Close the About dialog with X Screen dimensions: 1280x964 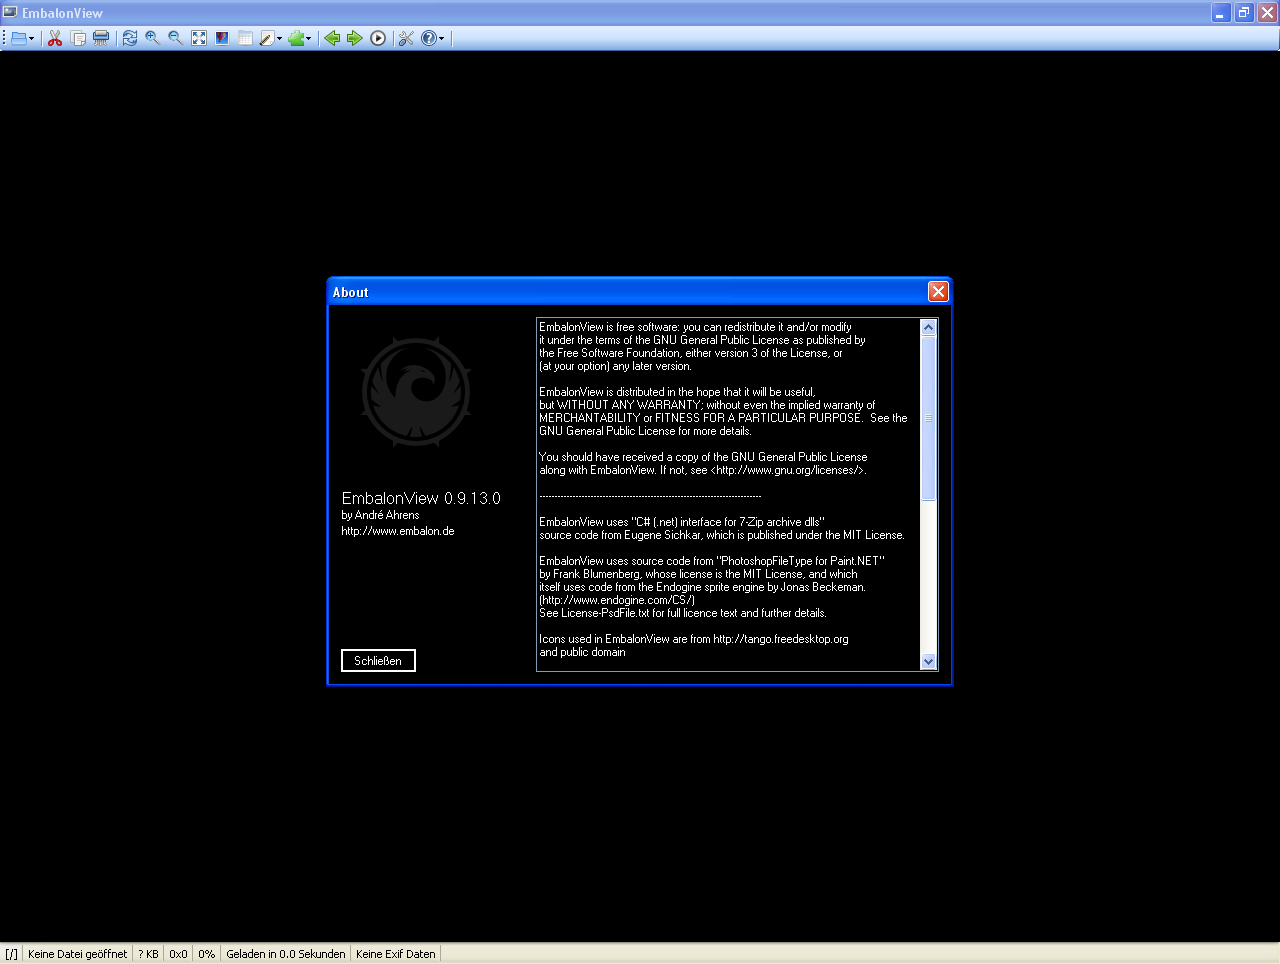[x=937, y=291]
